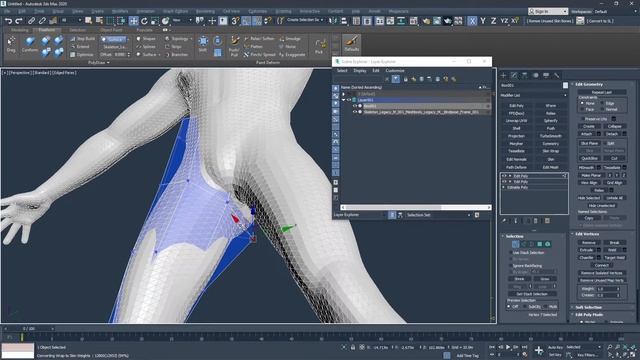Select the None constraint radio button
This screenshot has height=360, width=640.
pos(582,103)
